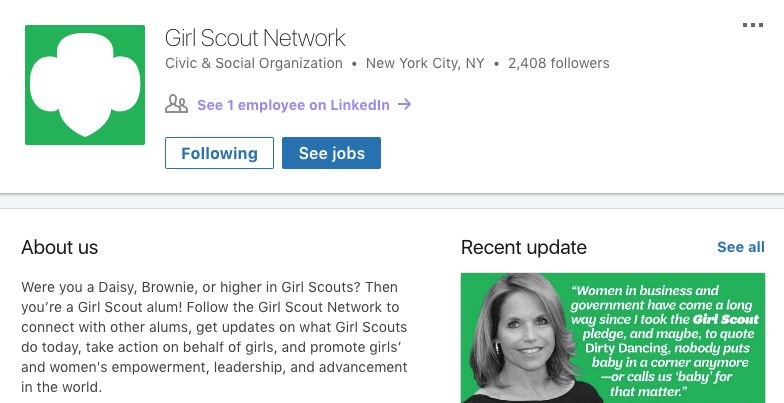This screenshot has width=784, height=403.
Task: Click the Civic & Social Organization label
Action: (254, 63)
